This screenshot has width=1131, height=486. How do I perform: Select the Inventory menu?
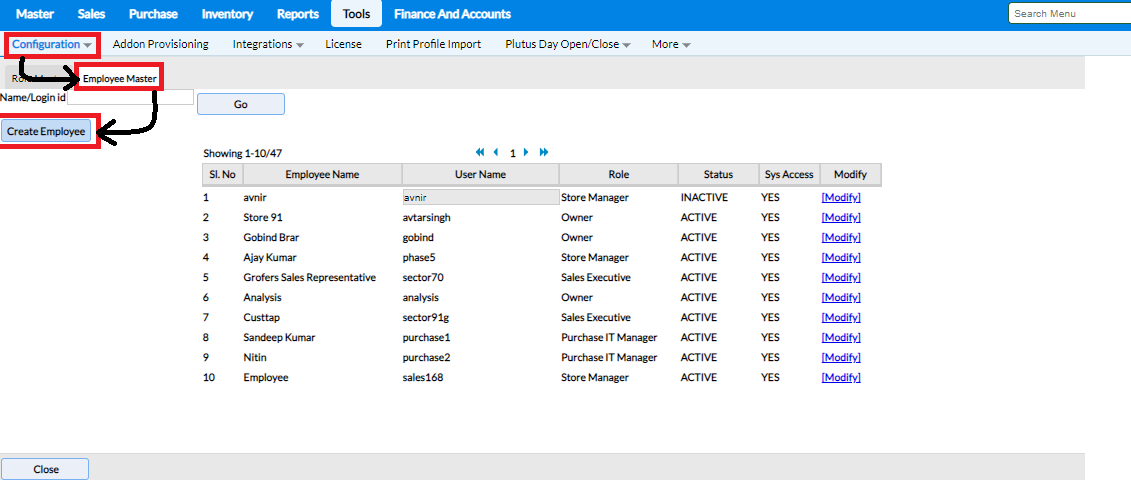(227, 14)
